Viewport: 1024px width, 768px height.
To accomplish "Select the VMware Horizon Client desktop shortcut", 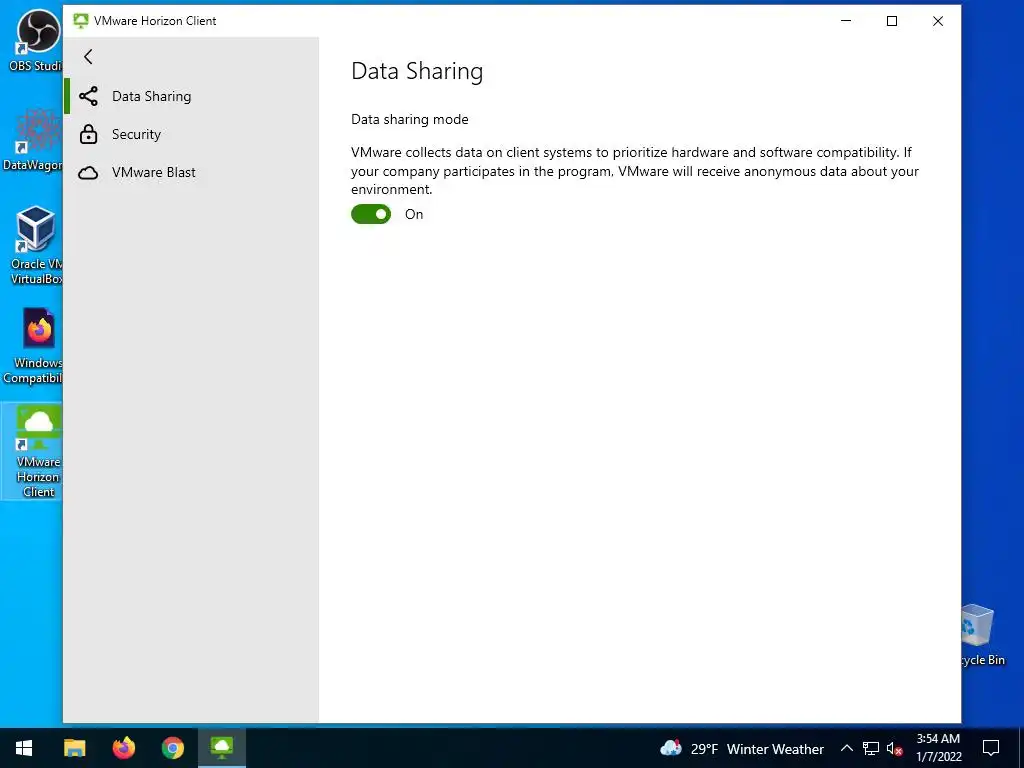I will [x=33, y=451].
